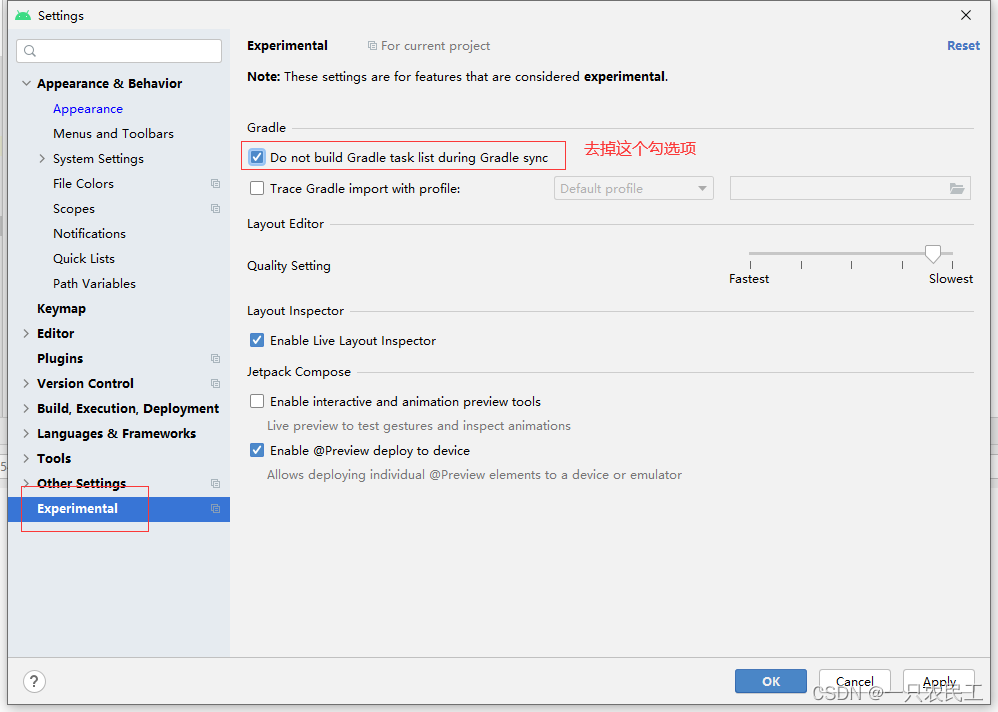Click the Reset link
This screenshot has width=998, height=712.
tap(963, 46)
